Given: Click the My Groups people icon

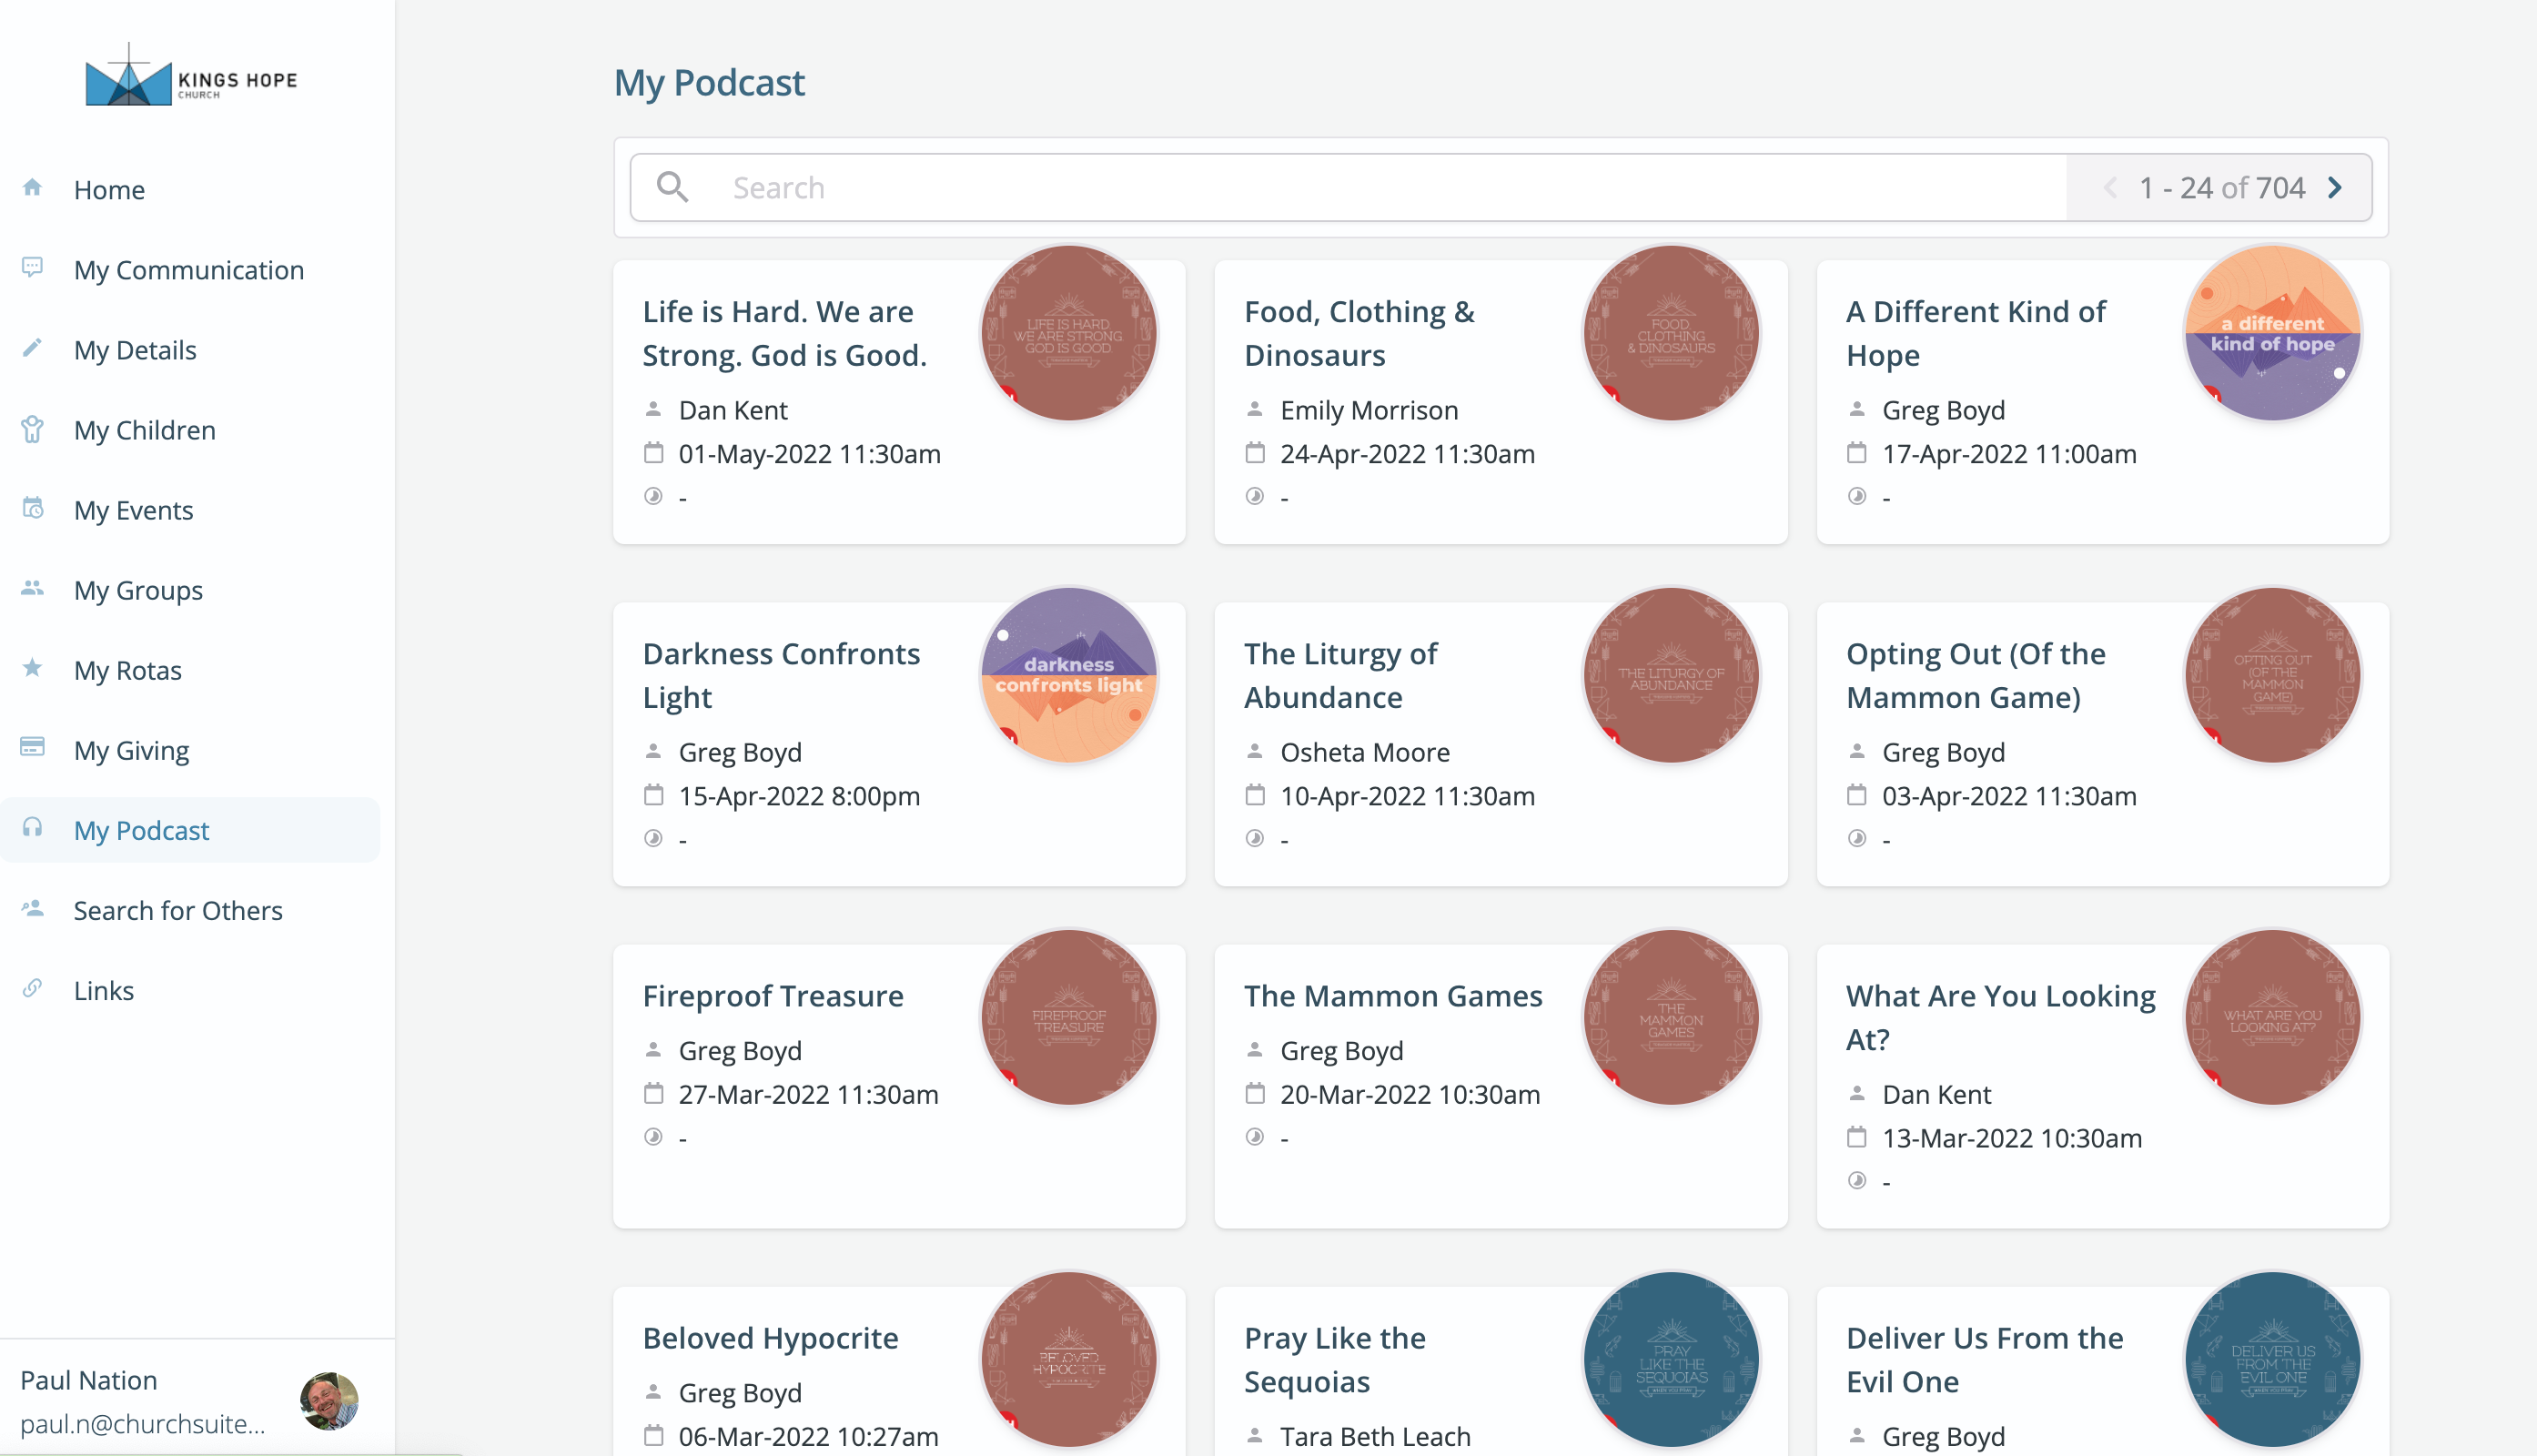Looking at the screenshot, I should 32,588.
